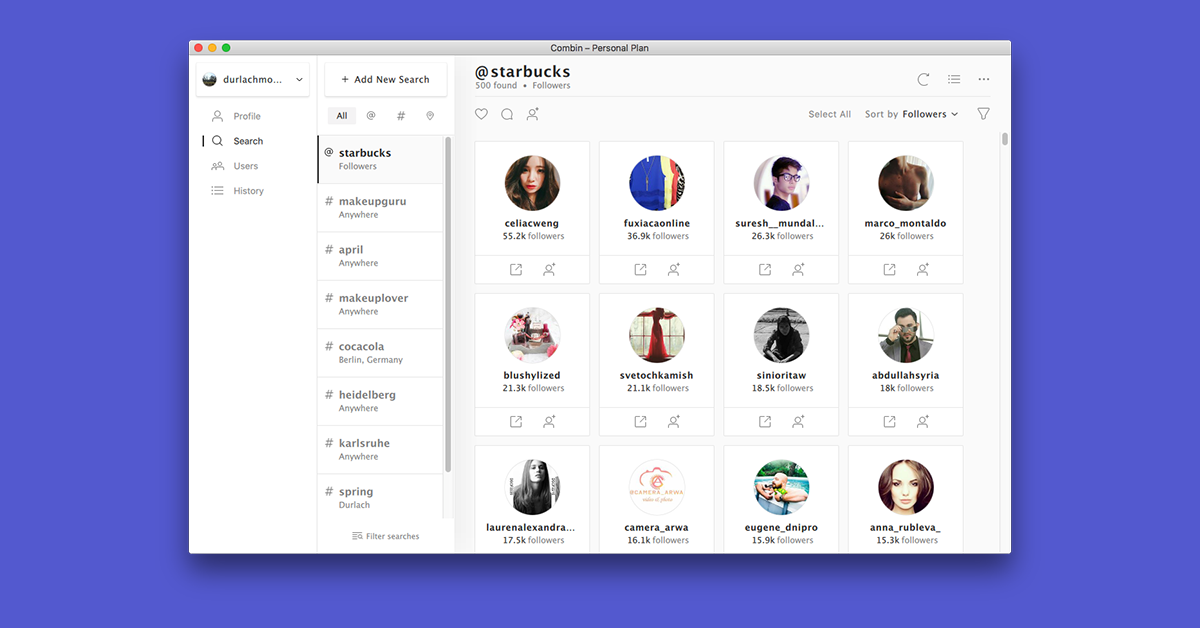Open sinioritaw's external link icon
Image resolution: width=1200 pixels, height=628 pixels.
point(765,421)
